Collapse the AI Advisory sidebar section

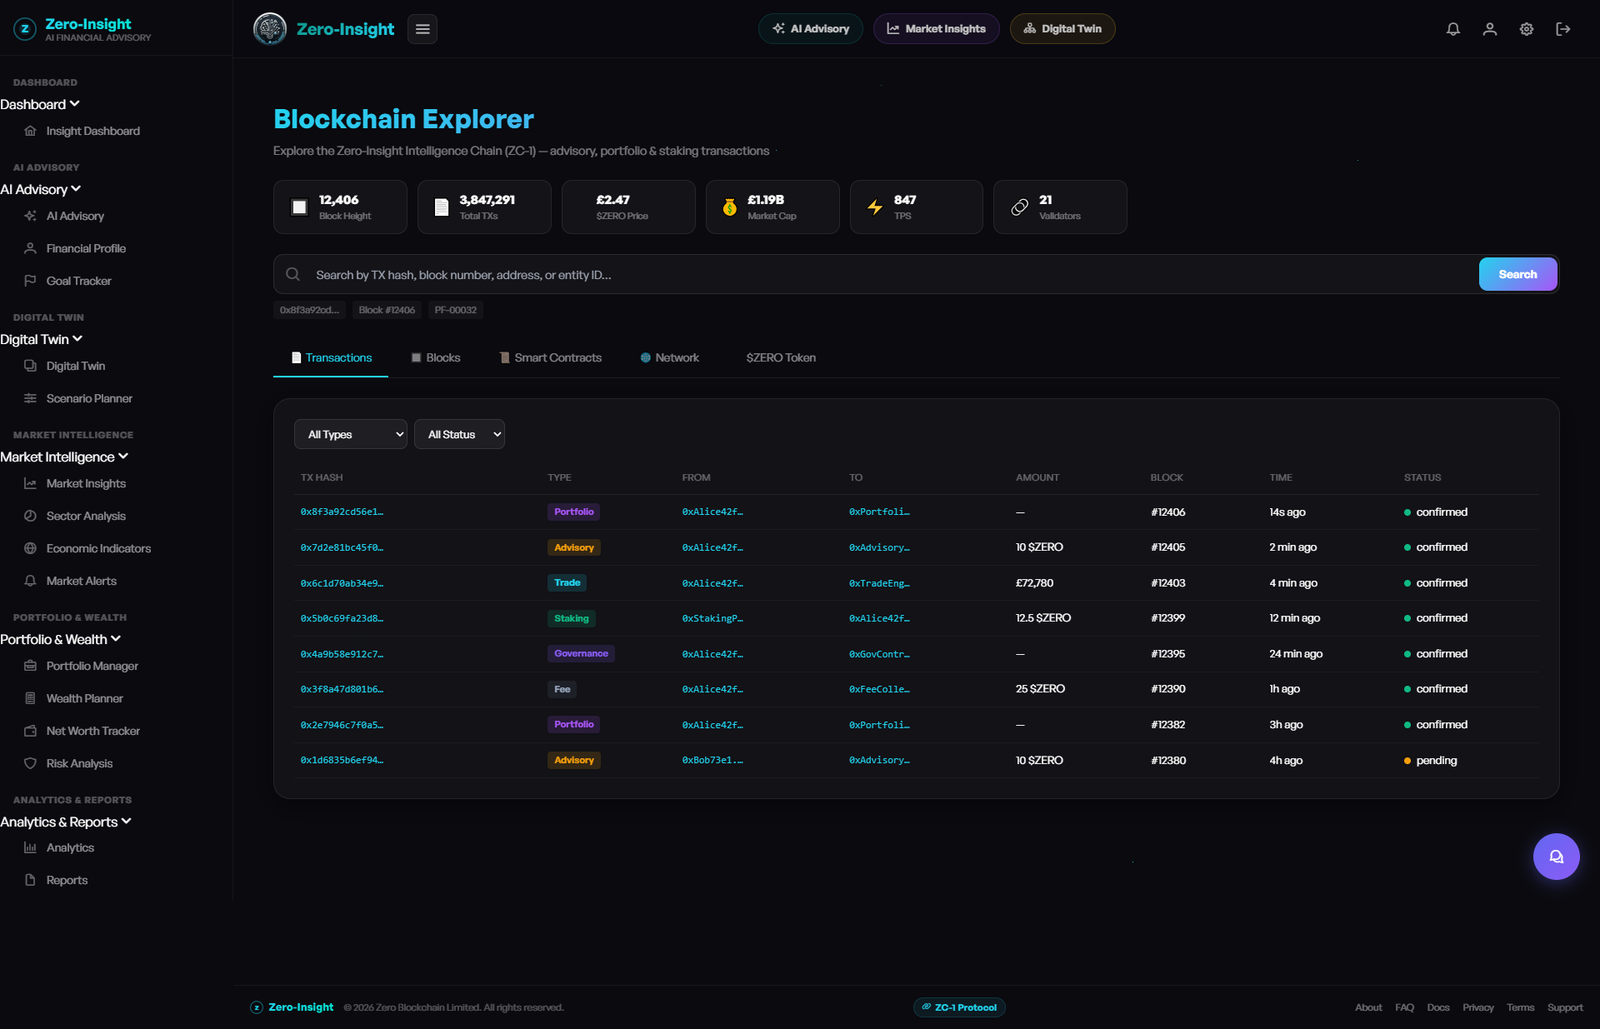tap(41, 189)
